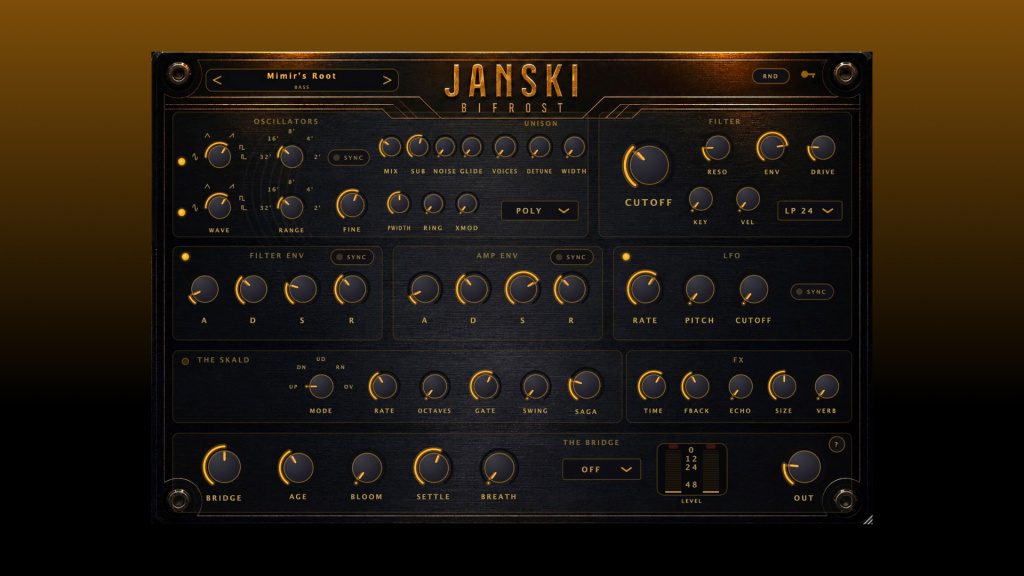Click the PWIDTH knob

398,204
